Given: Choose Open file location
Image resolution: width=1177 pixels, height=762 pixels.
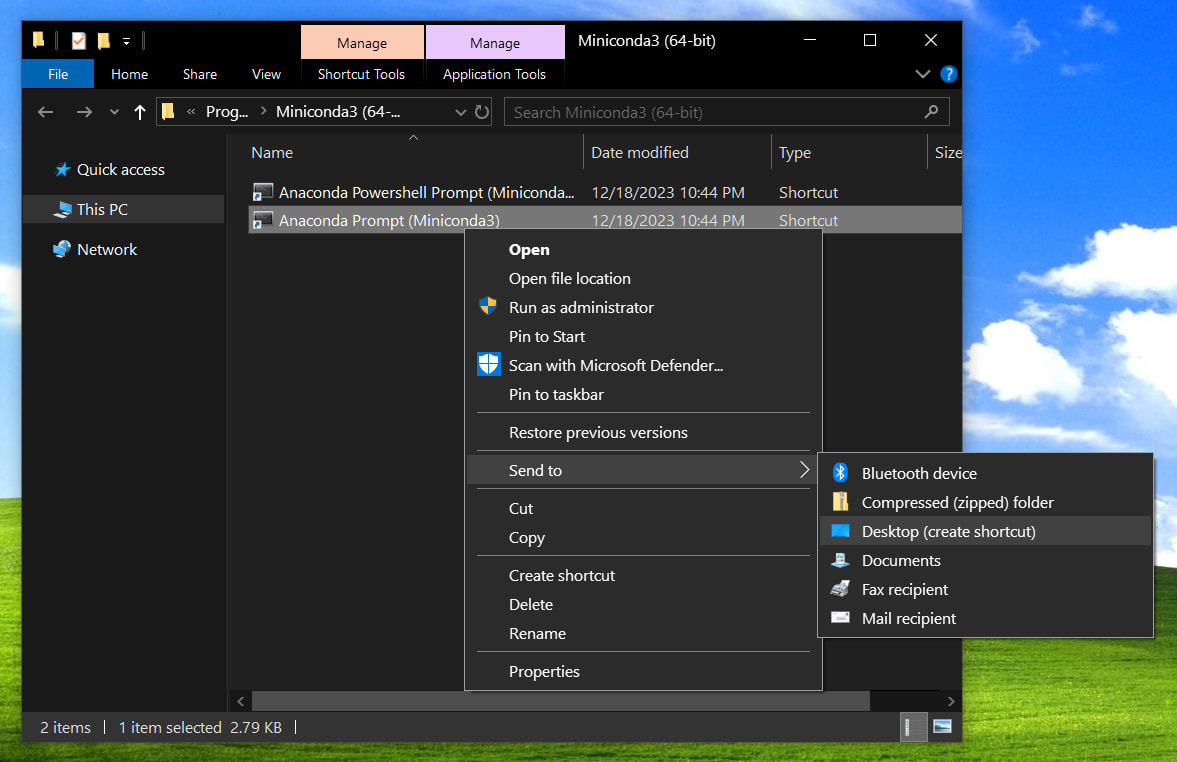Looking at the screenshot, I should point(643,279).
